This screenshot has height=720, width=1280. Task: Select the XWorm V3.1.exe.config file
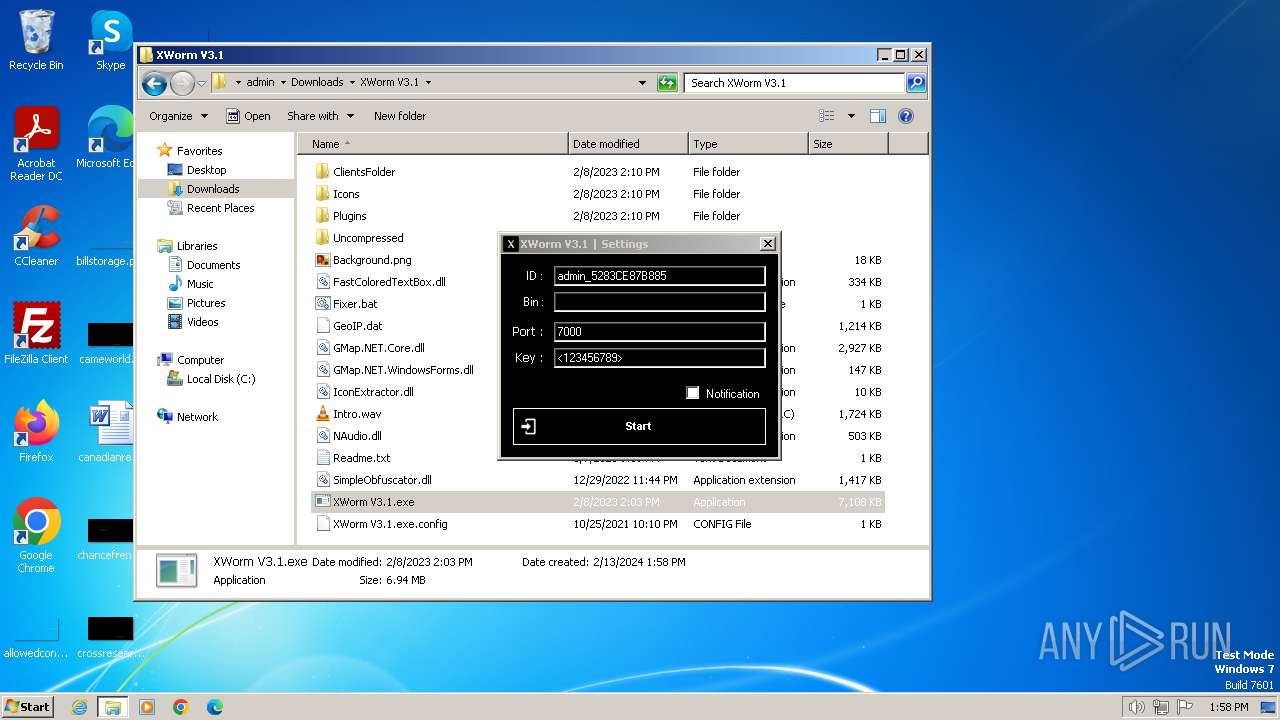390,524
